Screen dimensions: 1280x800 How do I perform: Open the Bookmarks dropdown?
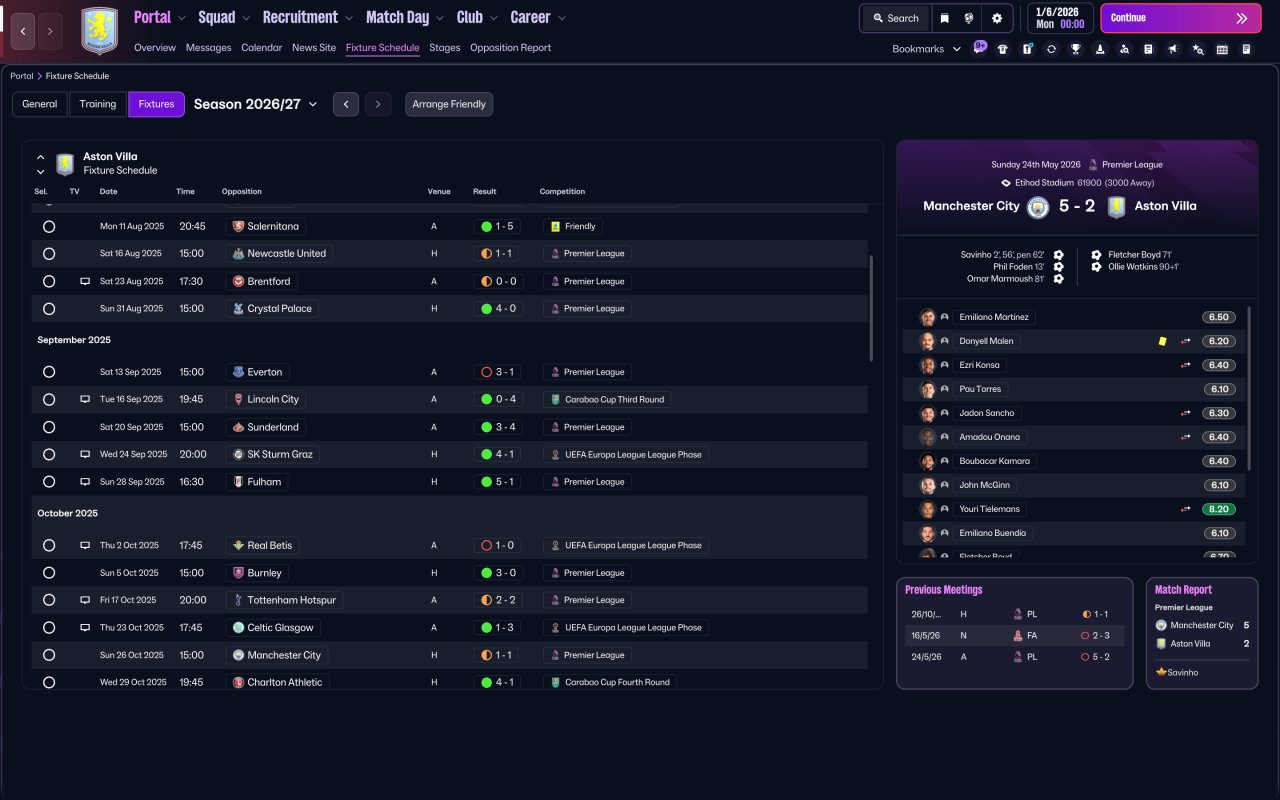click(x=926, y=49)
